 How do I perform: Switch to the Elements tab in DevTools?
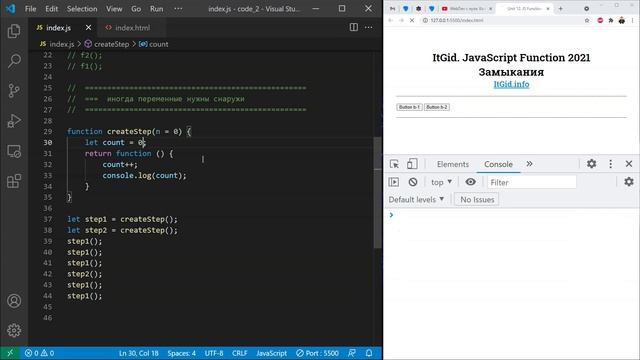[453, 164]
